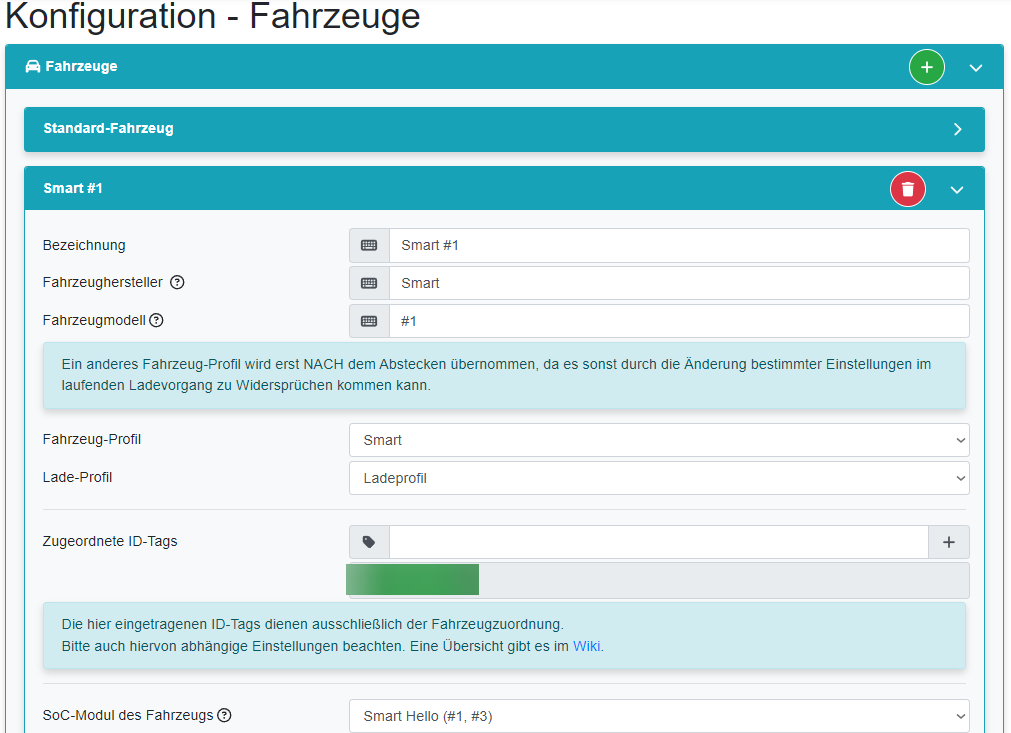1011x733 pixels.
Task: Edit the Fahrzeughersteller text field
Action: click(679, 283)
